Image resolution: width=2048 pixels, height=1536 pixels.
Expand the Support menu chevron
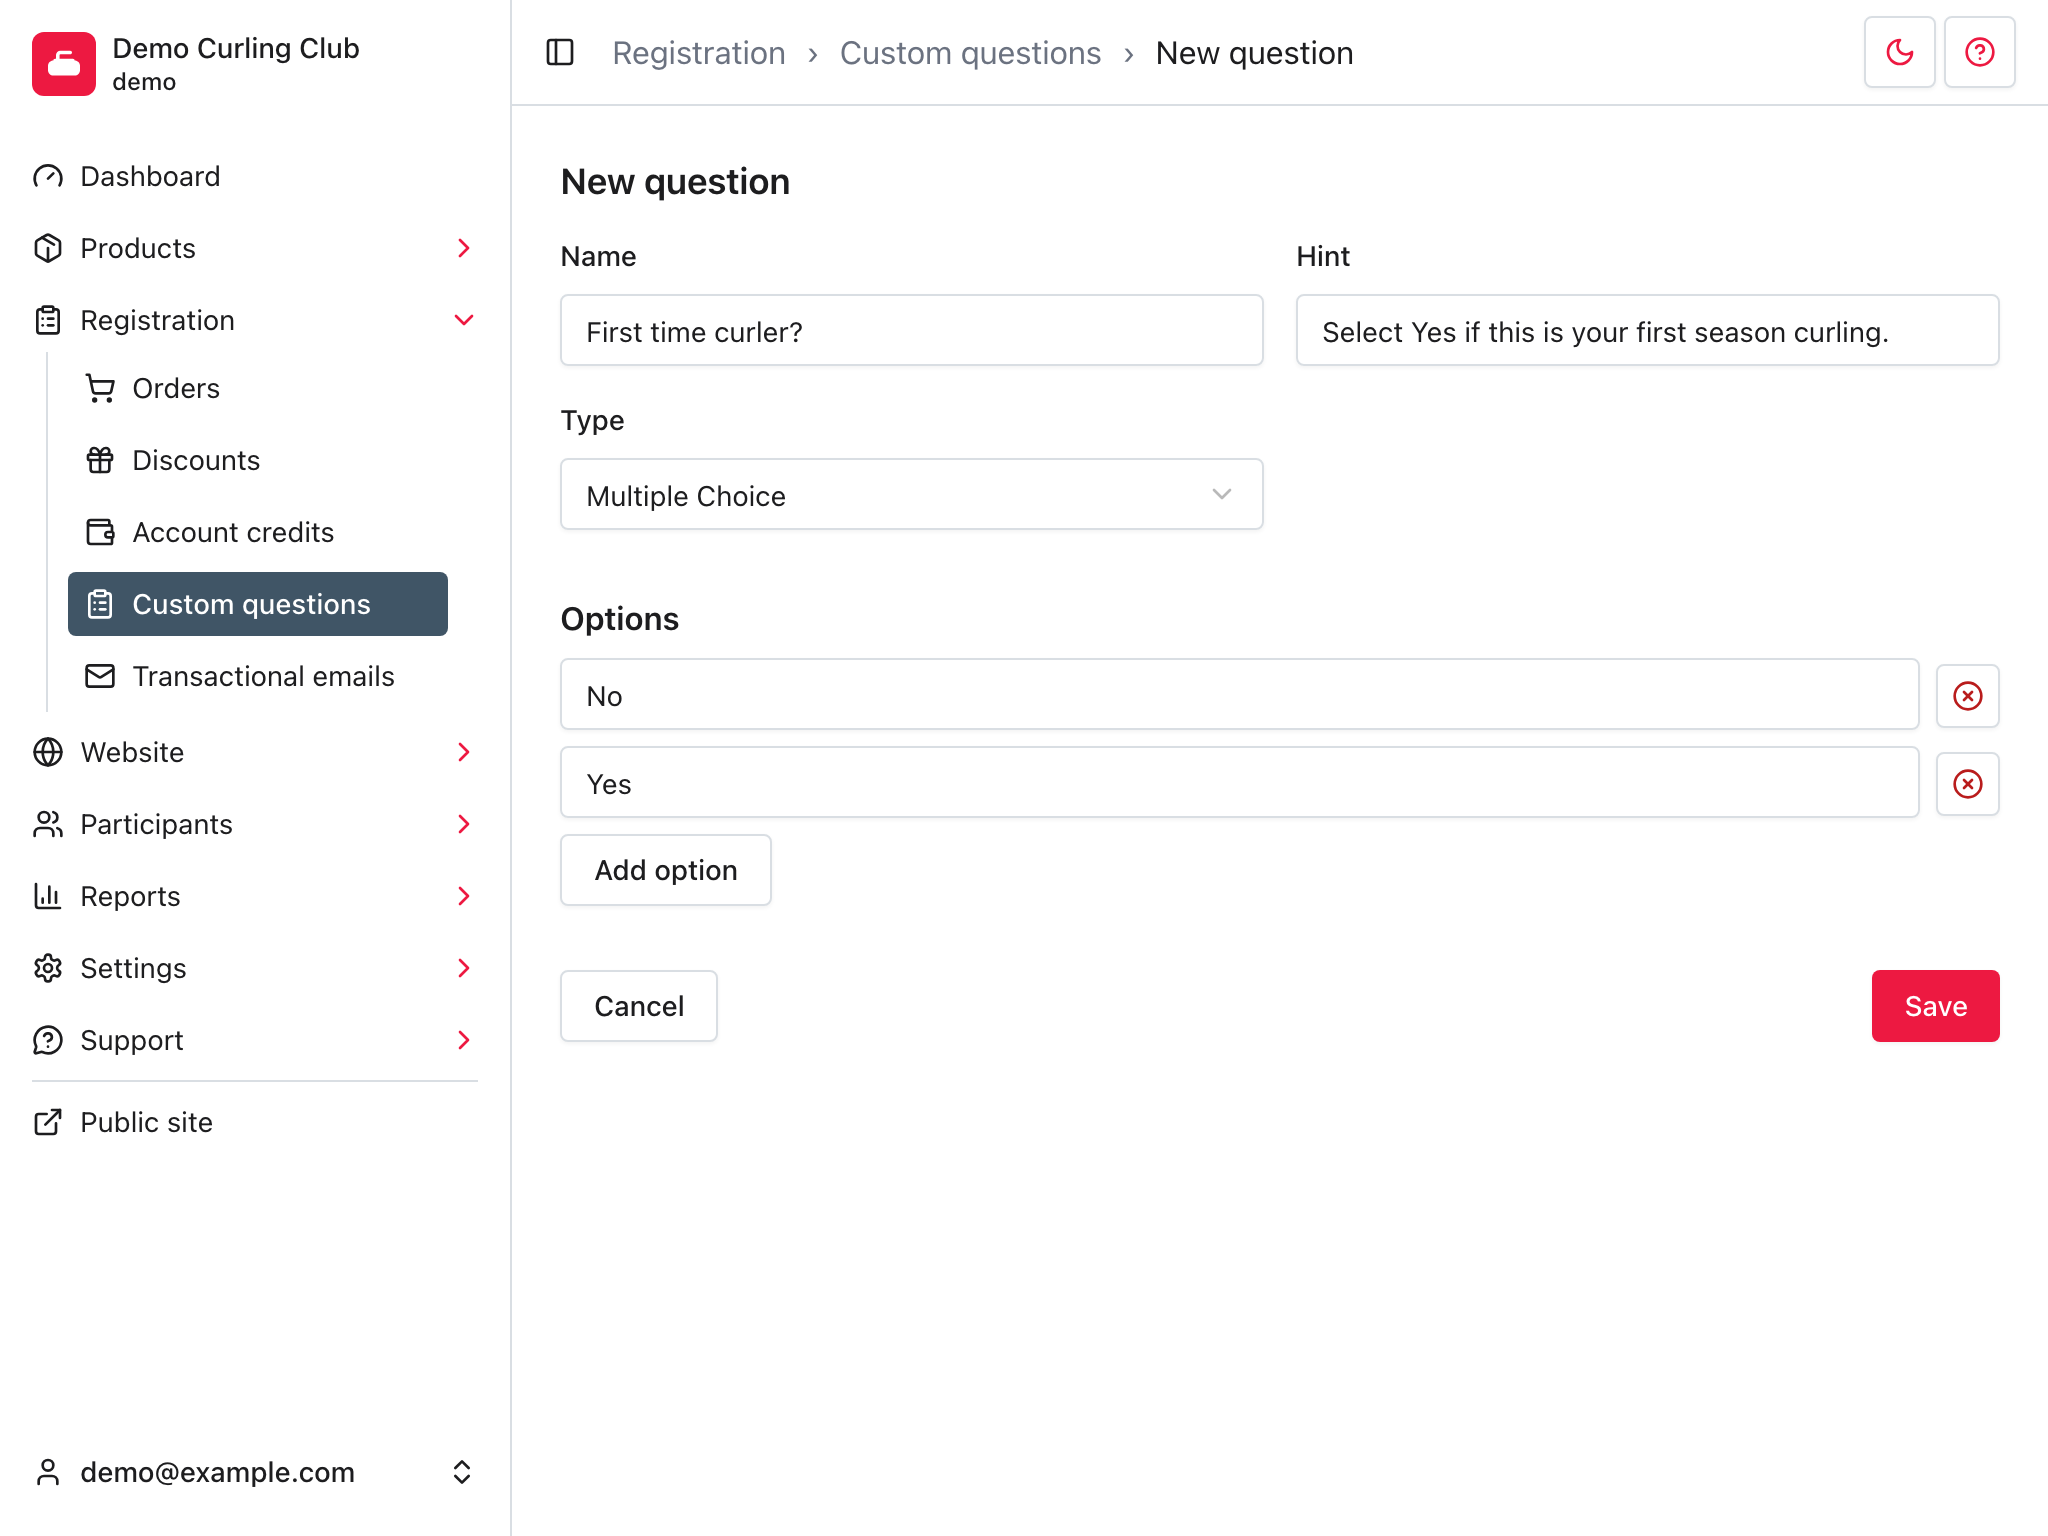point(463,1040)
